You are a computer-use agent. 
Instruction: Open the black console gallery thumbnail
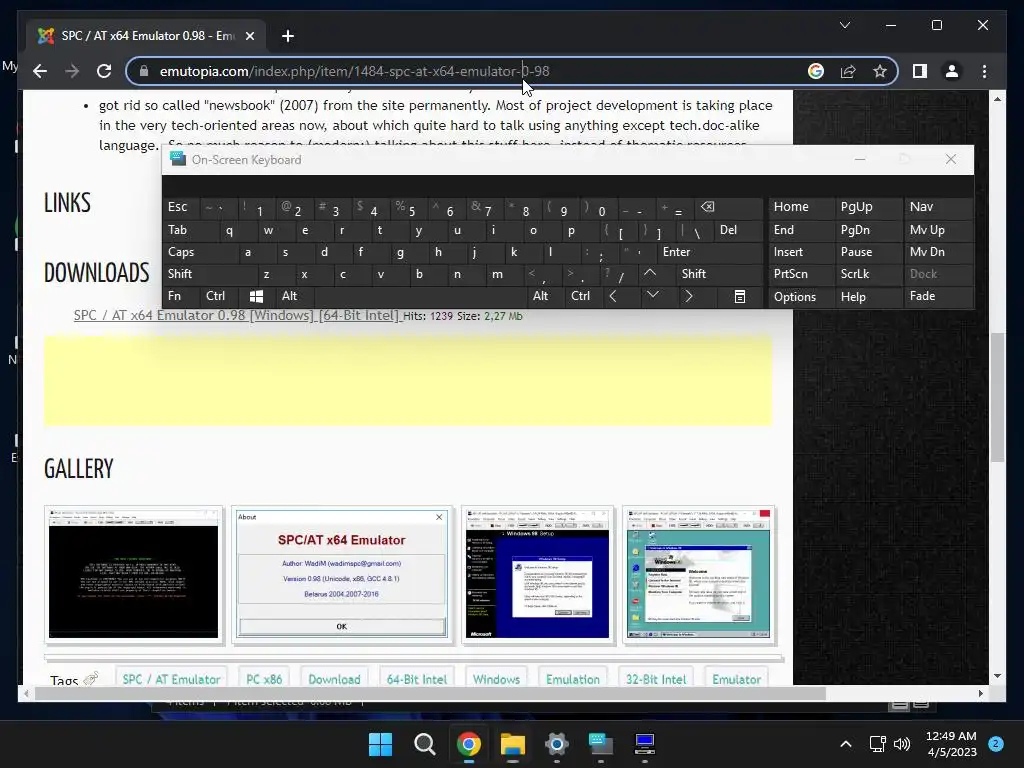134,575
